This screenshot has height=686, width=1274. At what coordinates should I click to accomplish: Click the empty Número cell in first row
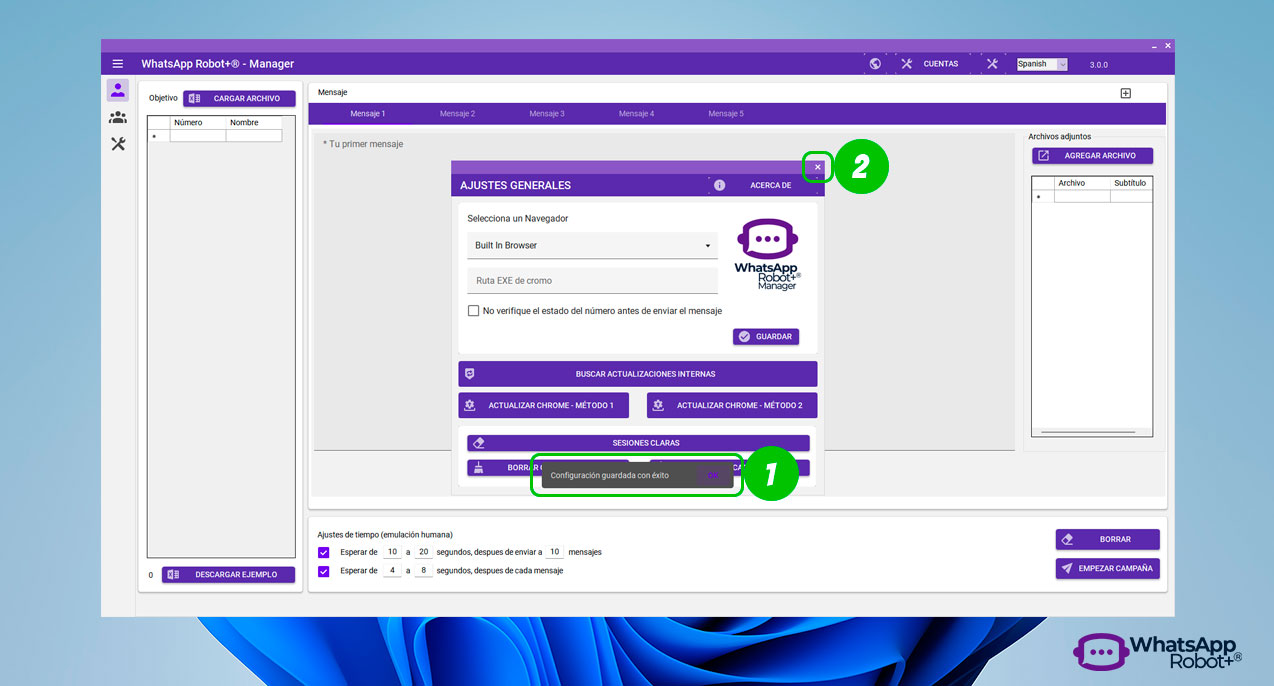coord(198,136)
